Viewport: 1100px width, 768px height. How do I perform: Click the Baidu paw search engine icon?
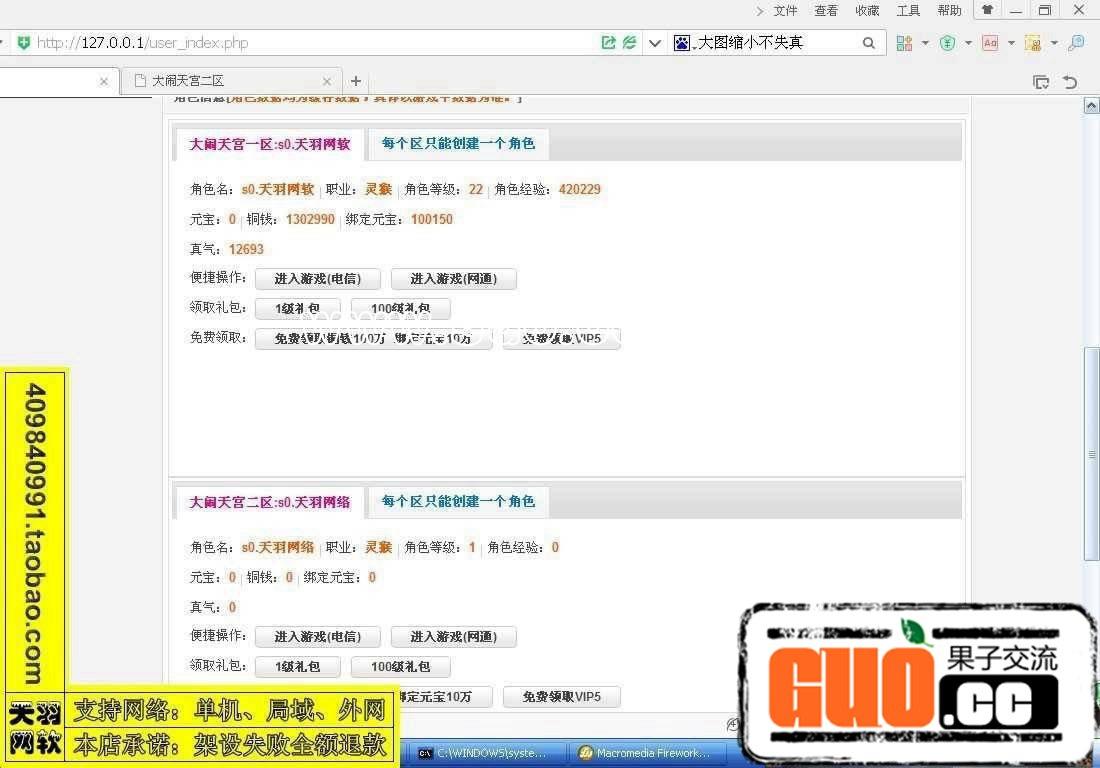click(682, 43)
